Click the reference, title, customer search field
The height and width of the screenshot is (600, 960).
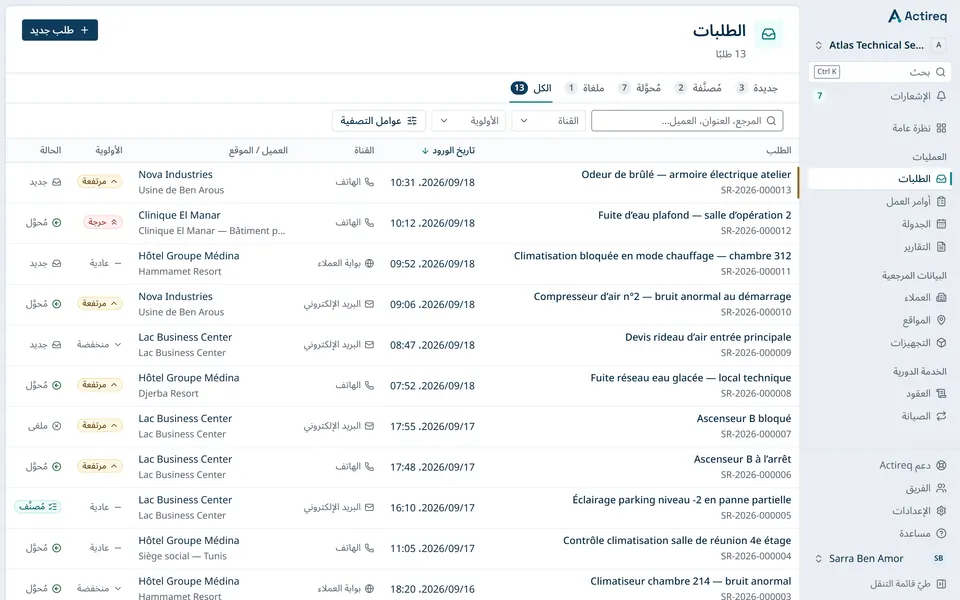pos(687,121)
